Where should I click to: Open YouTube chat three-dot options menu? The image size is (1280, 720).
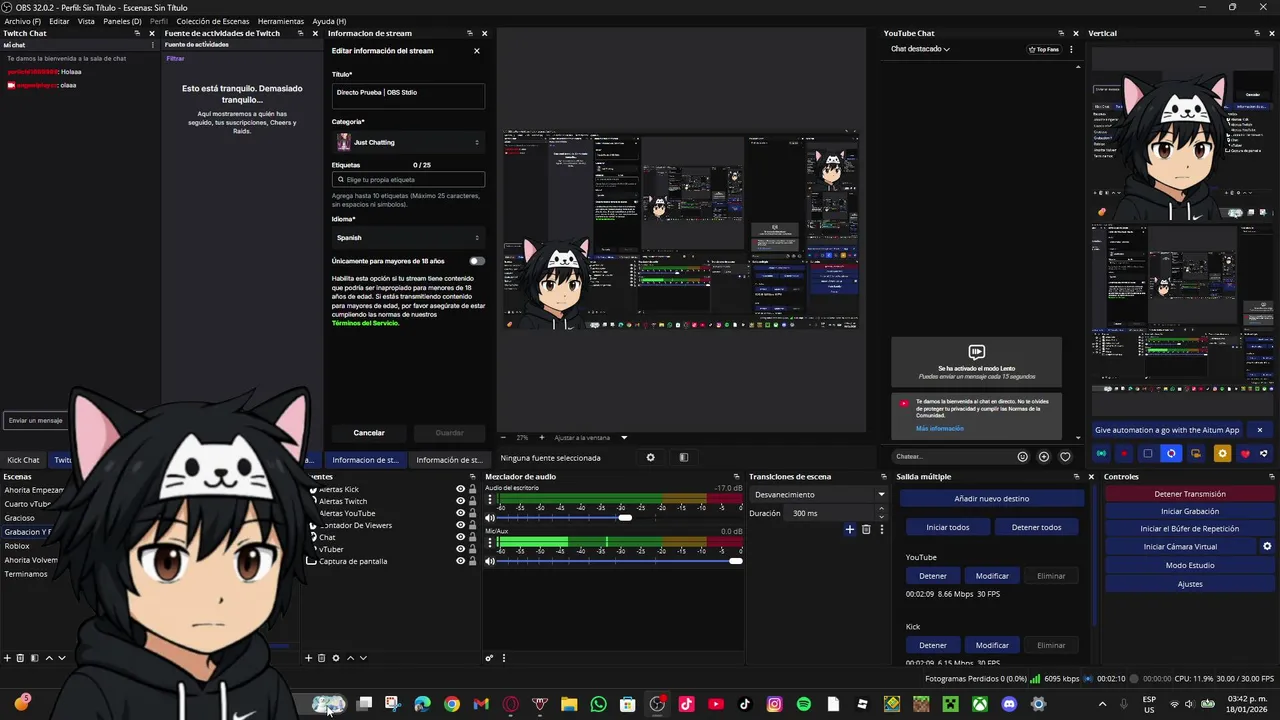1071,49
